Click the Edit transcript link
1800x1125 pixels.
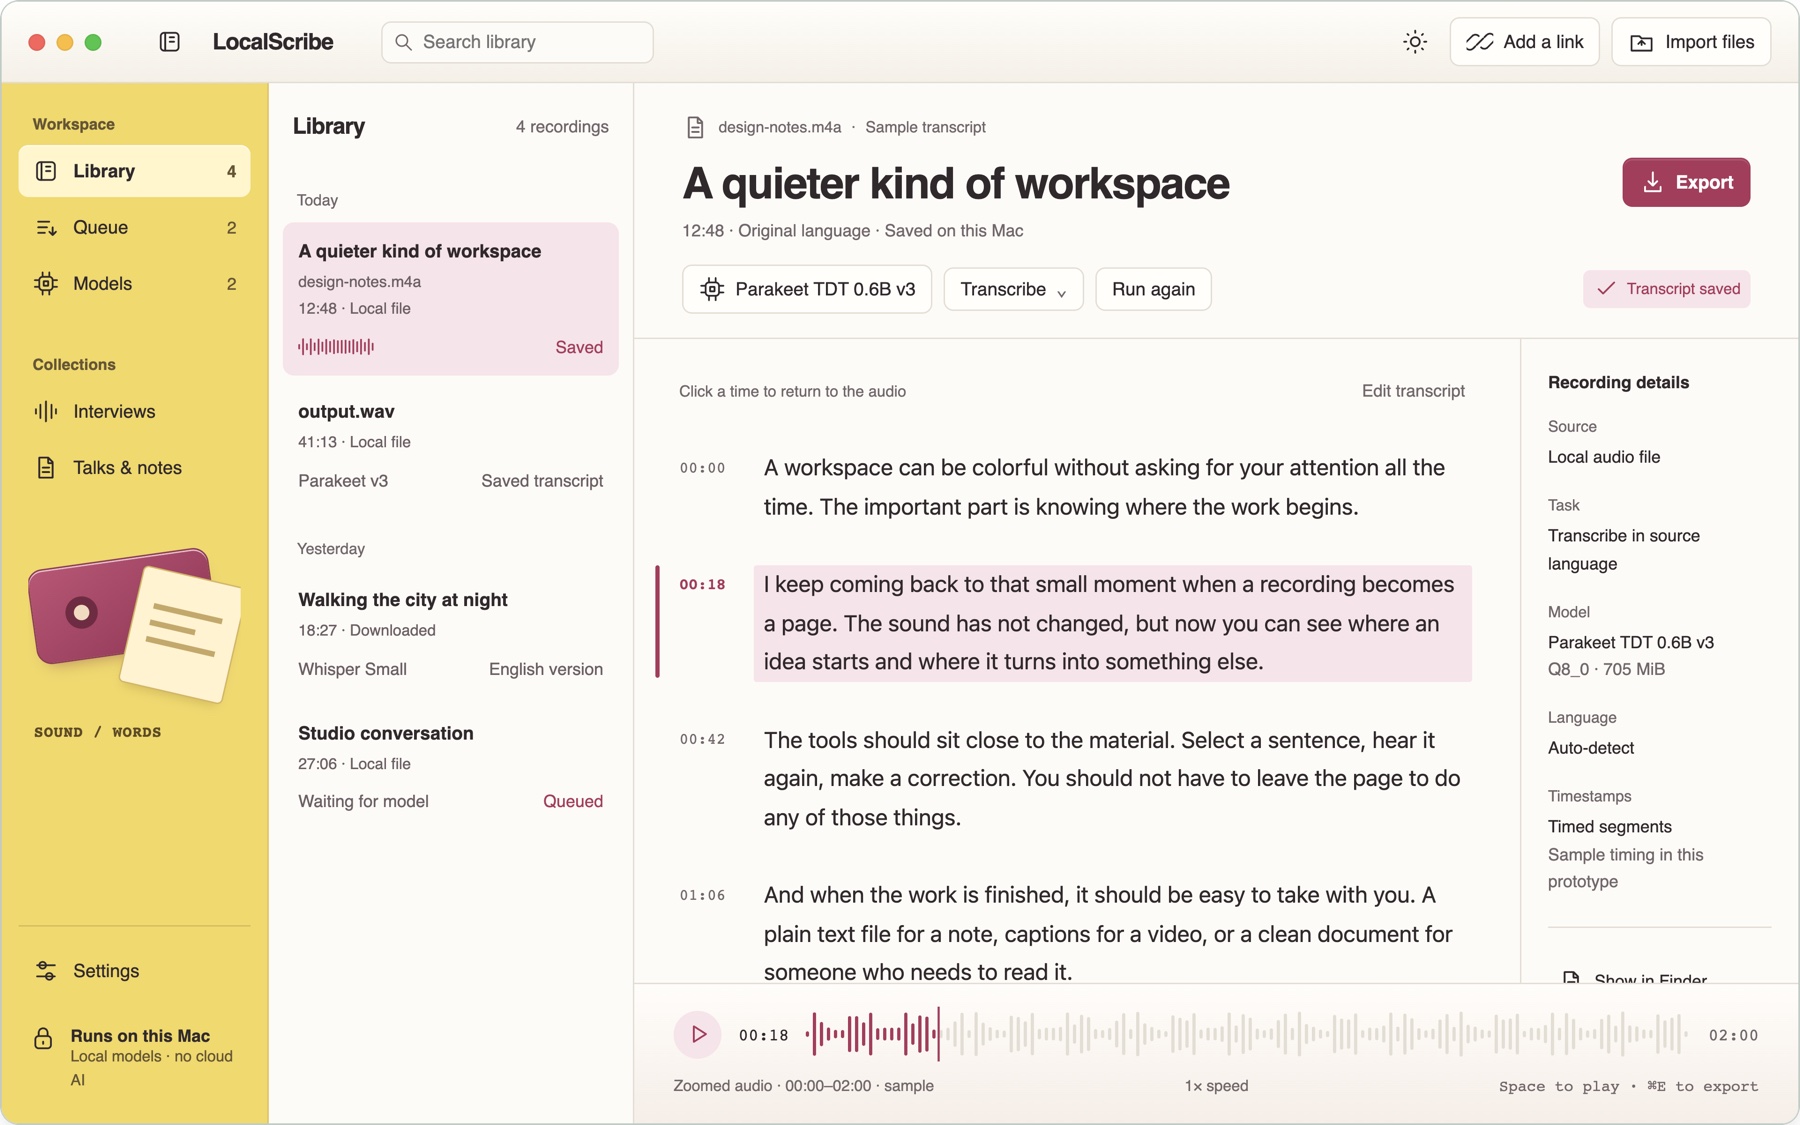click(x=1413, y=391)
